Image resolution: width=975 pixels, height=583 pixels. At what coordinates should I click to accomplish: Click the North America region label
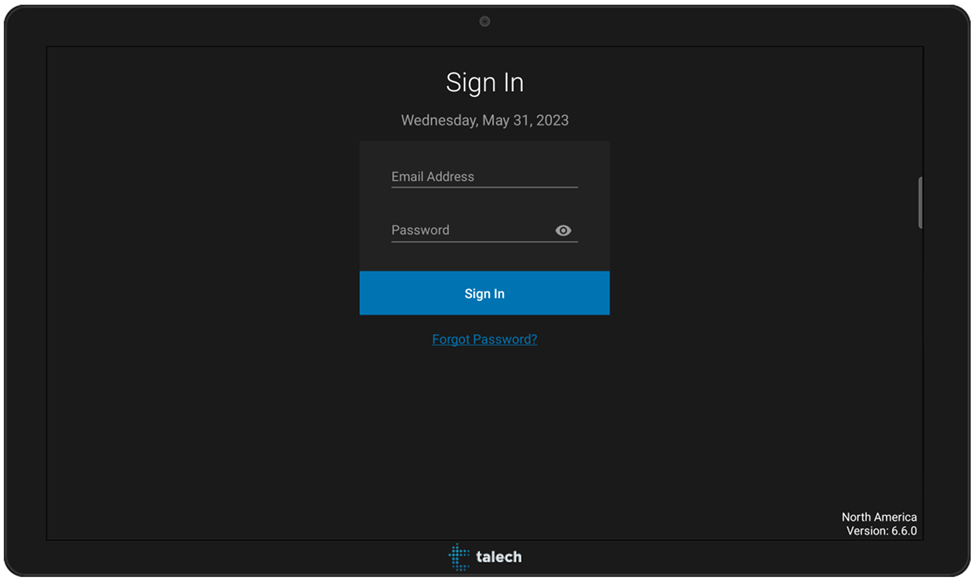(879, 517)
